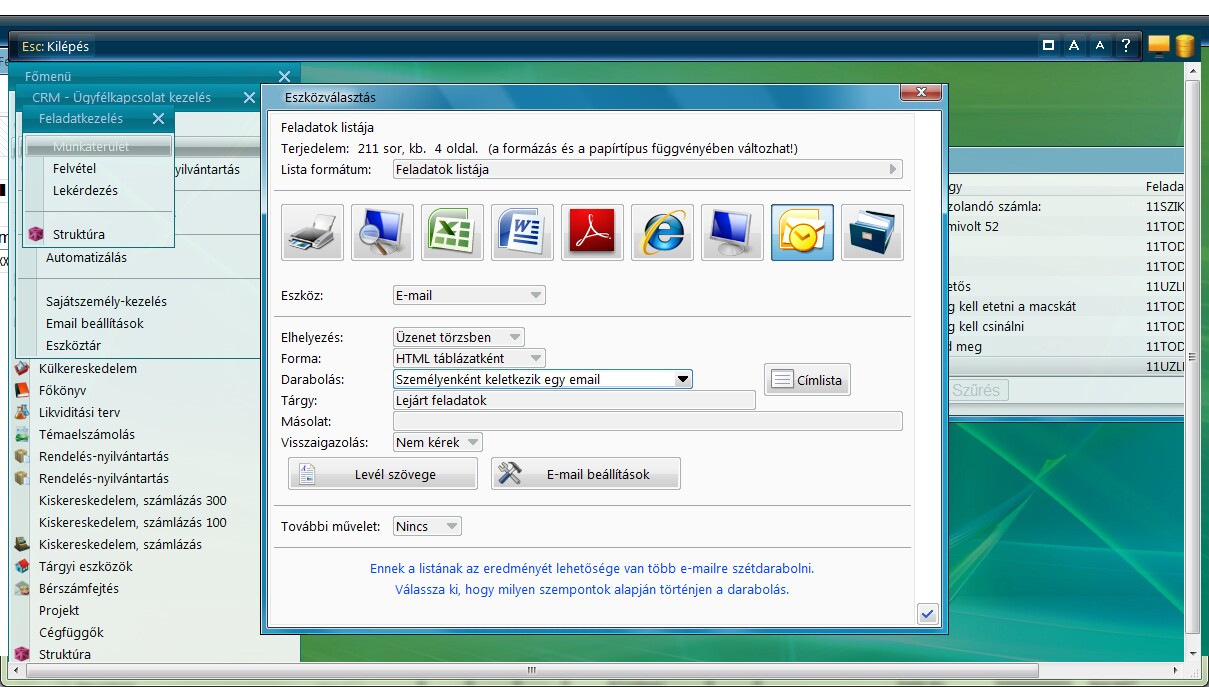Open the További művelet dropdown
Screen dimensions: 1209x687
[427, 526]
